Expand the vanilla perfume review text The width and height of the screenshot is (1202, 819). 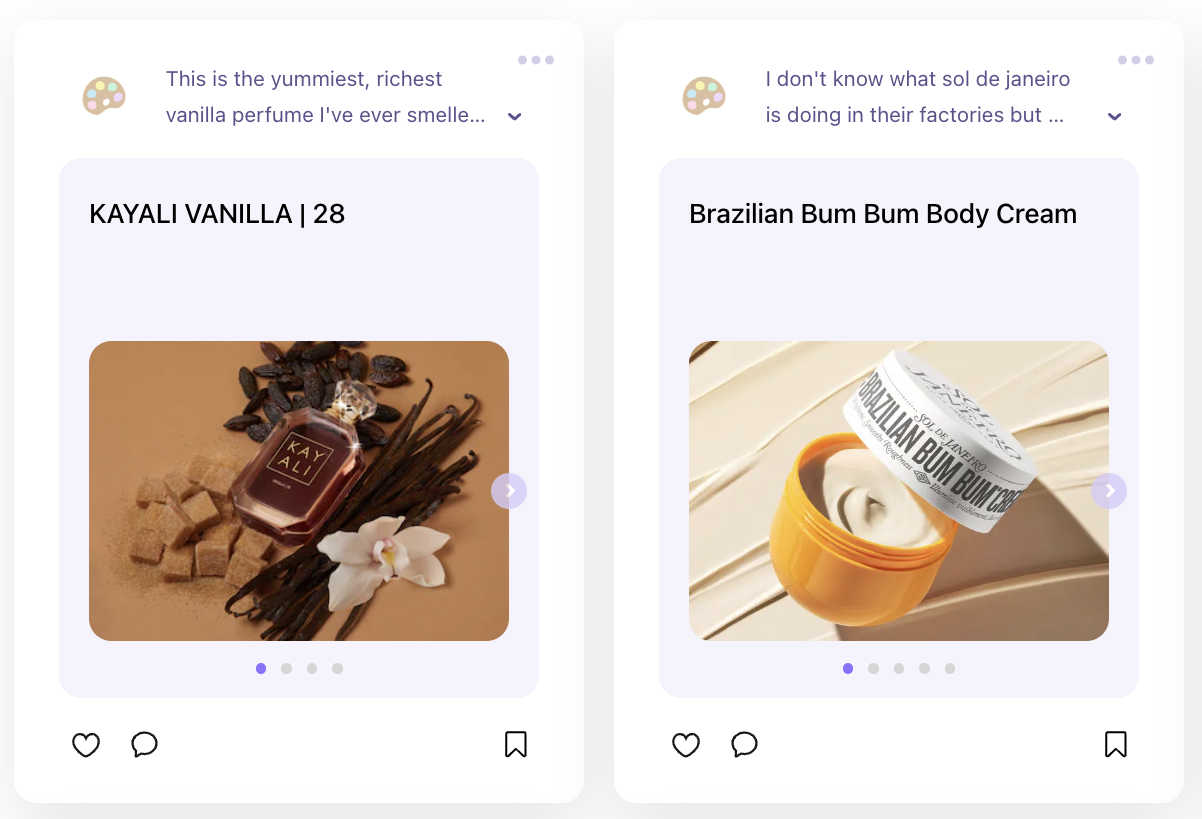(x=515, y=116)
